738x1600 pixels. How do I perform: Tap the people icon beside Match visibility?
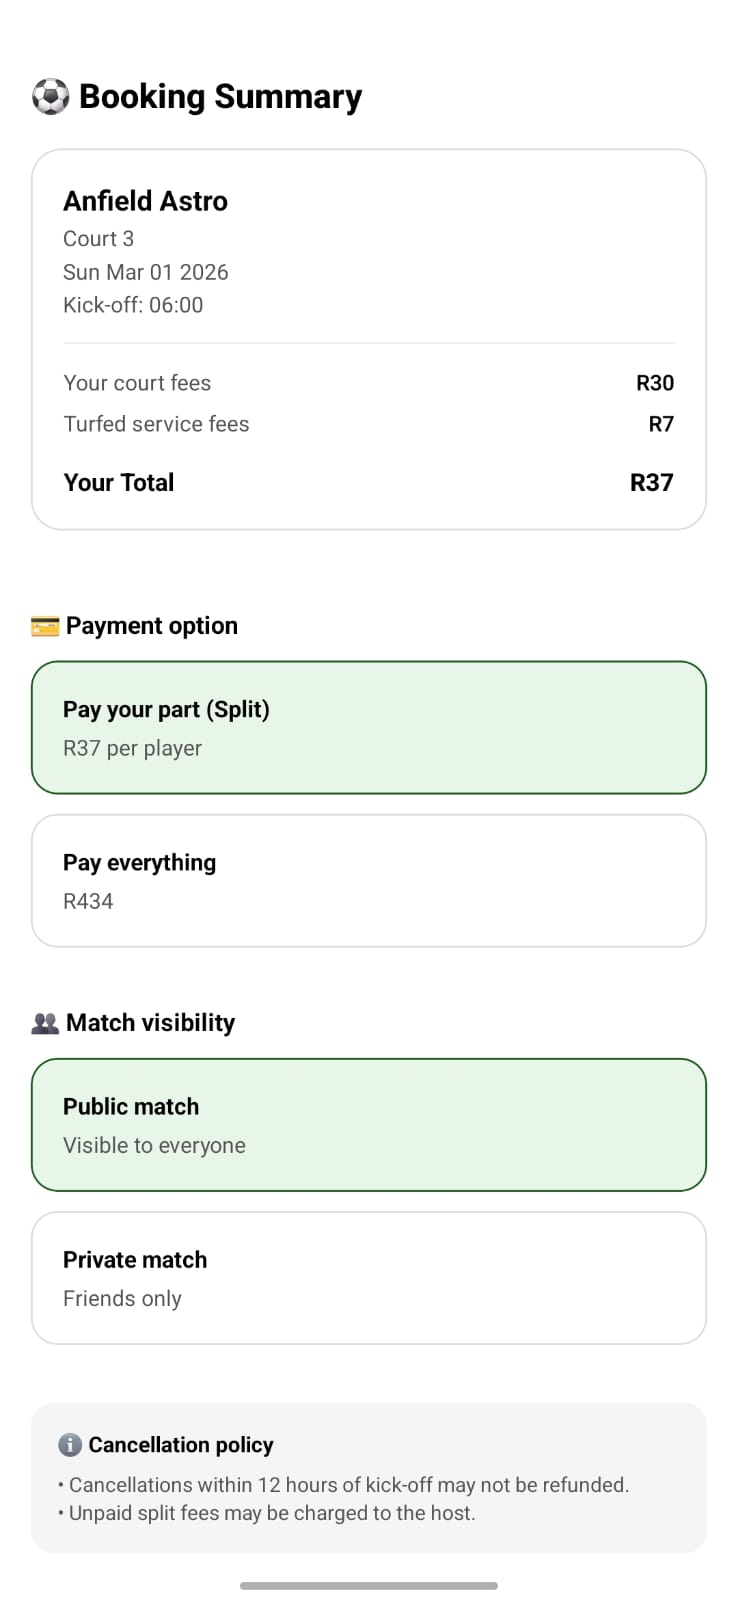45,1023
